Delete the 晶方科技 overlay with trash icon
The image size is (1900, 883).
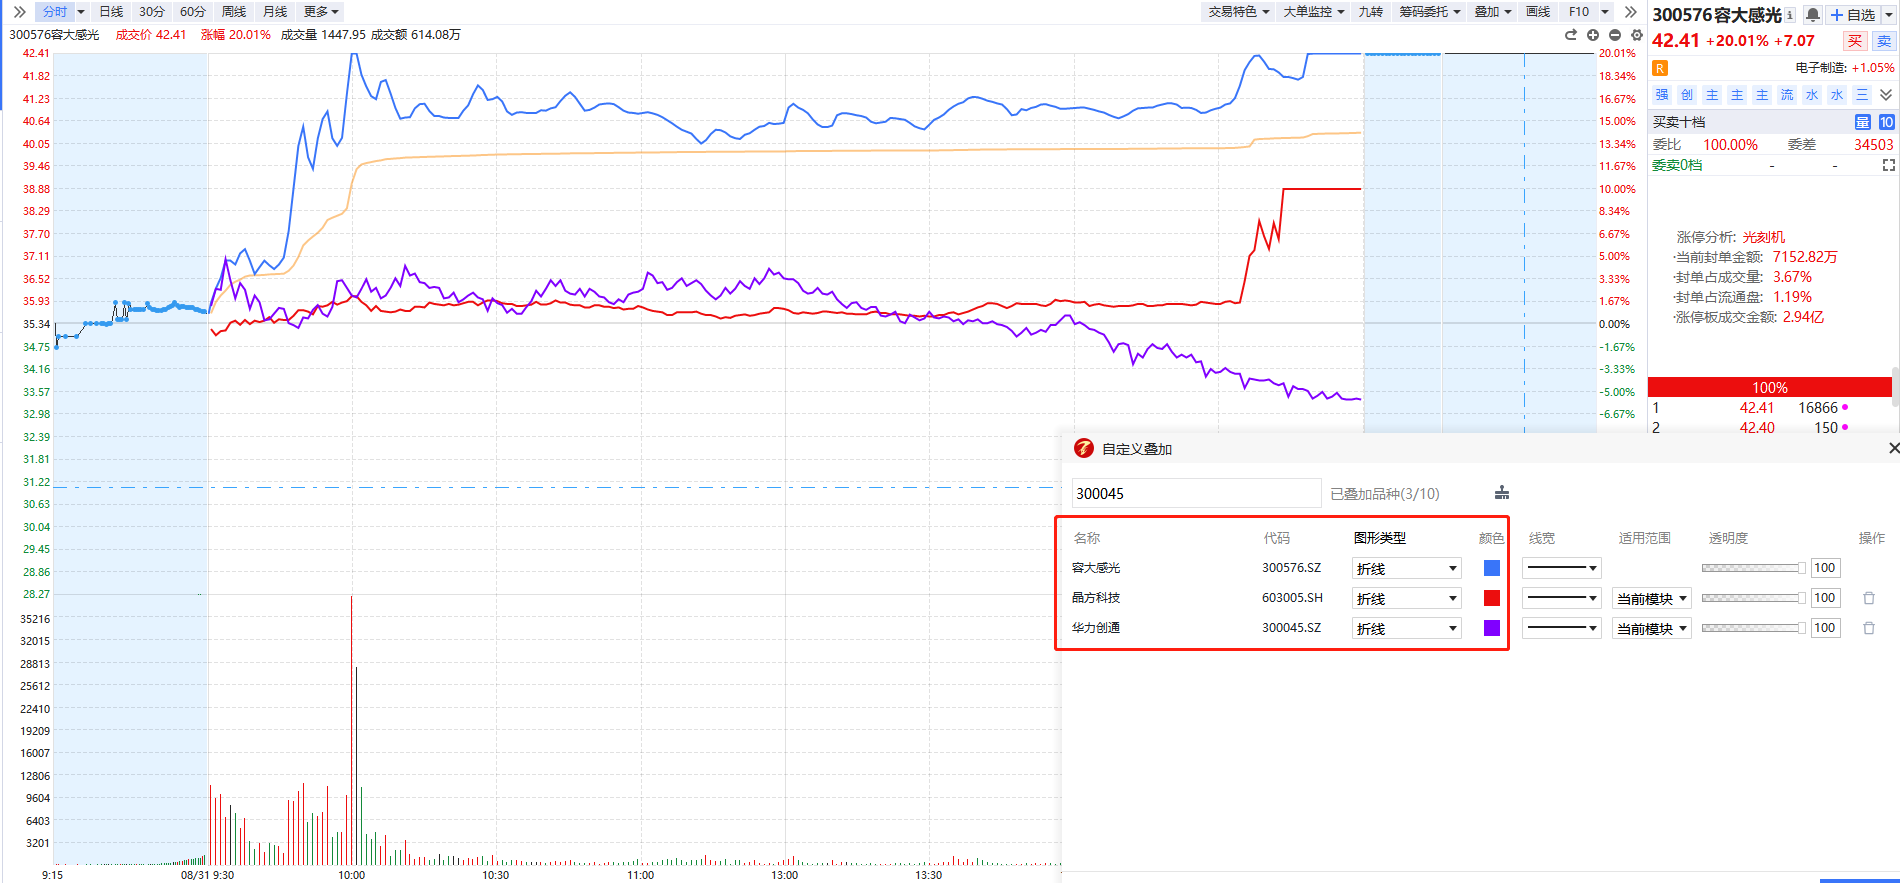[1868, 598]
